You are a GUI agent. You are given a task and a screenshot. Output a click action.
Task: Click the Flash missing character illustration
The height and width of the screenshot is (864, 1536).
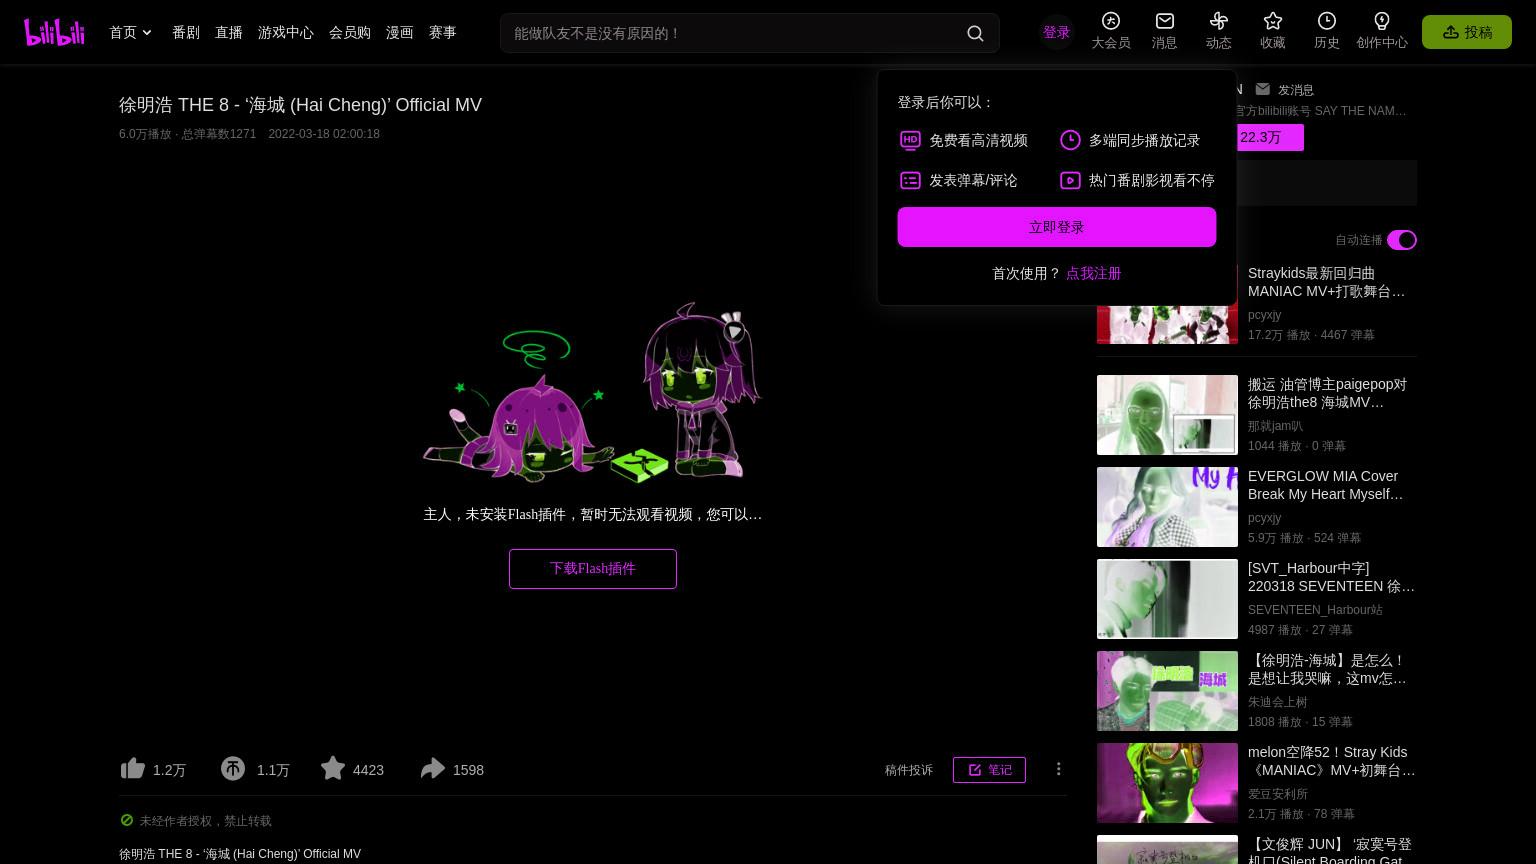click(592, 392)
